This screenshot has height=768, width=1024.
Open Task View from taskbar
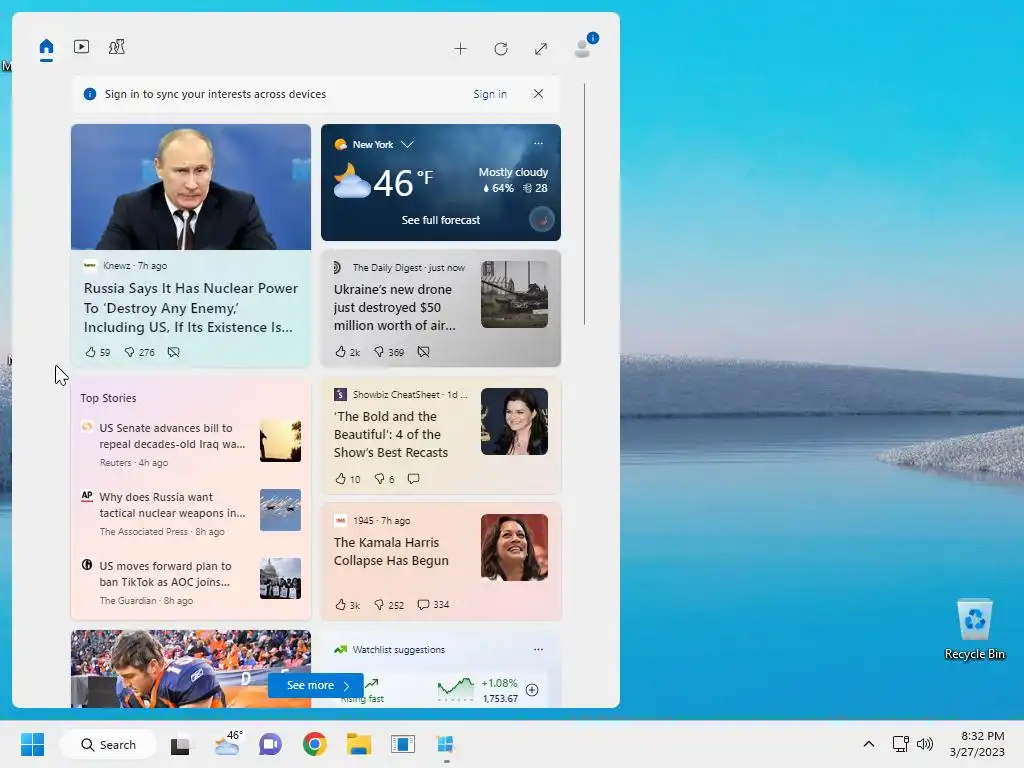coord(180,744)
